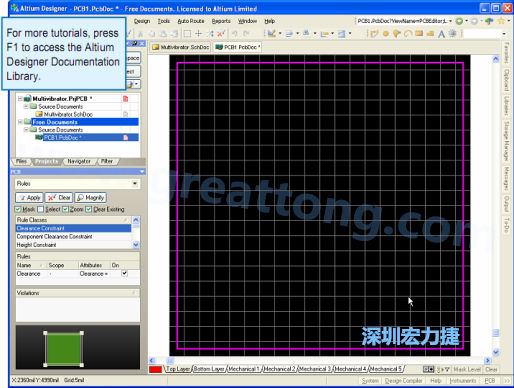
Task: Click the Move Selection crosshair icon
Action: (x=198, y=33)
